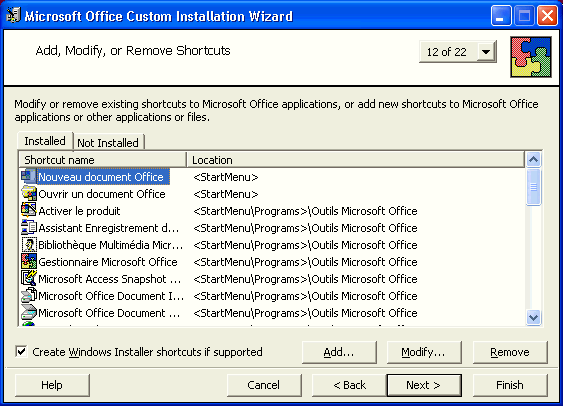Select the Bibliothèque Multimédia shortcut icon
563x406 pixels.
pos(29,245)
